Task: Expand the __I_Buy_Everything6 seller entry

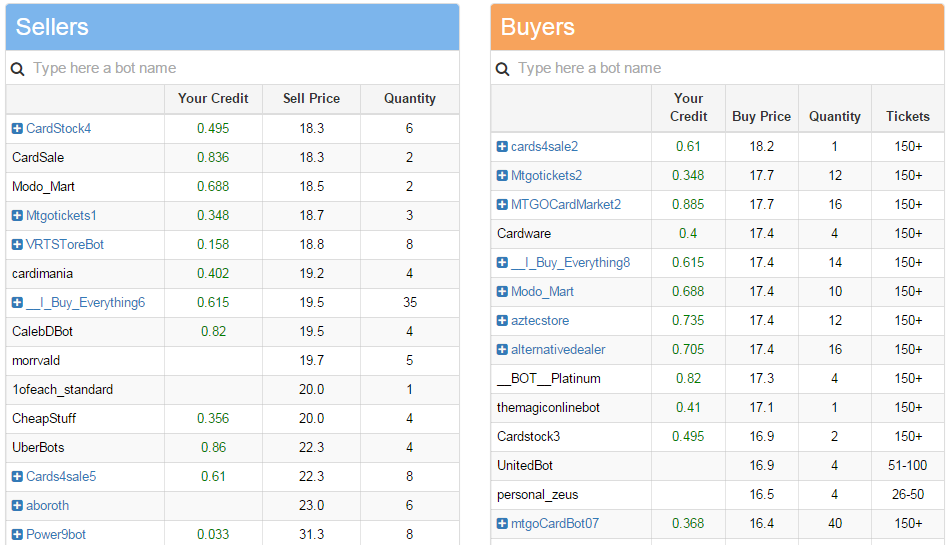Action: (17, 303)
